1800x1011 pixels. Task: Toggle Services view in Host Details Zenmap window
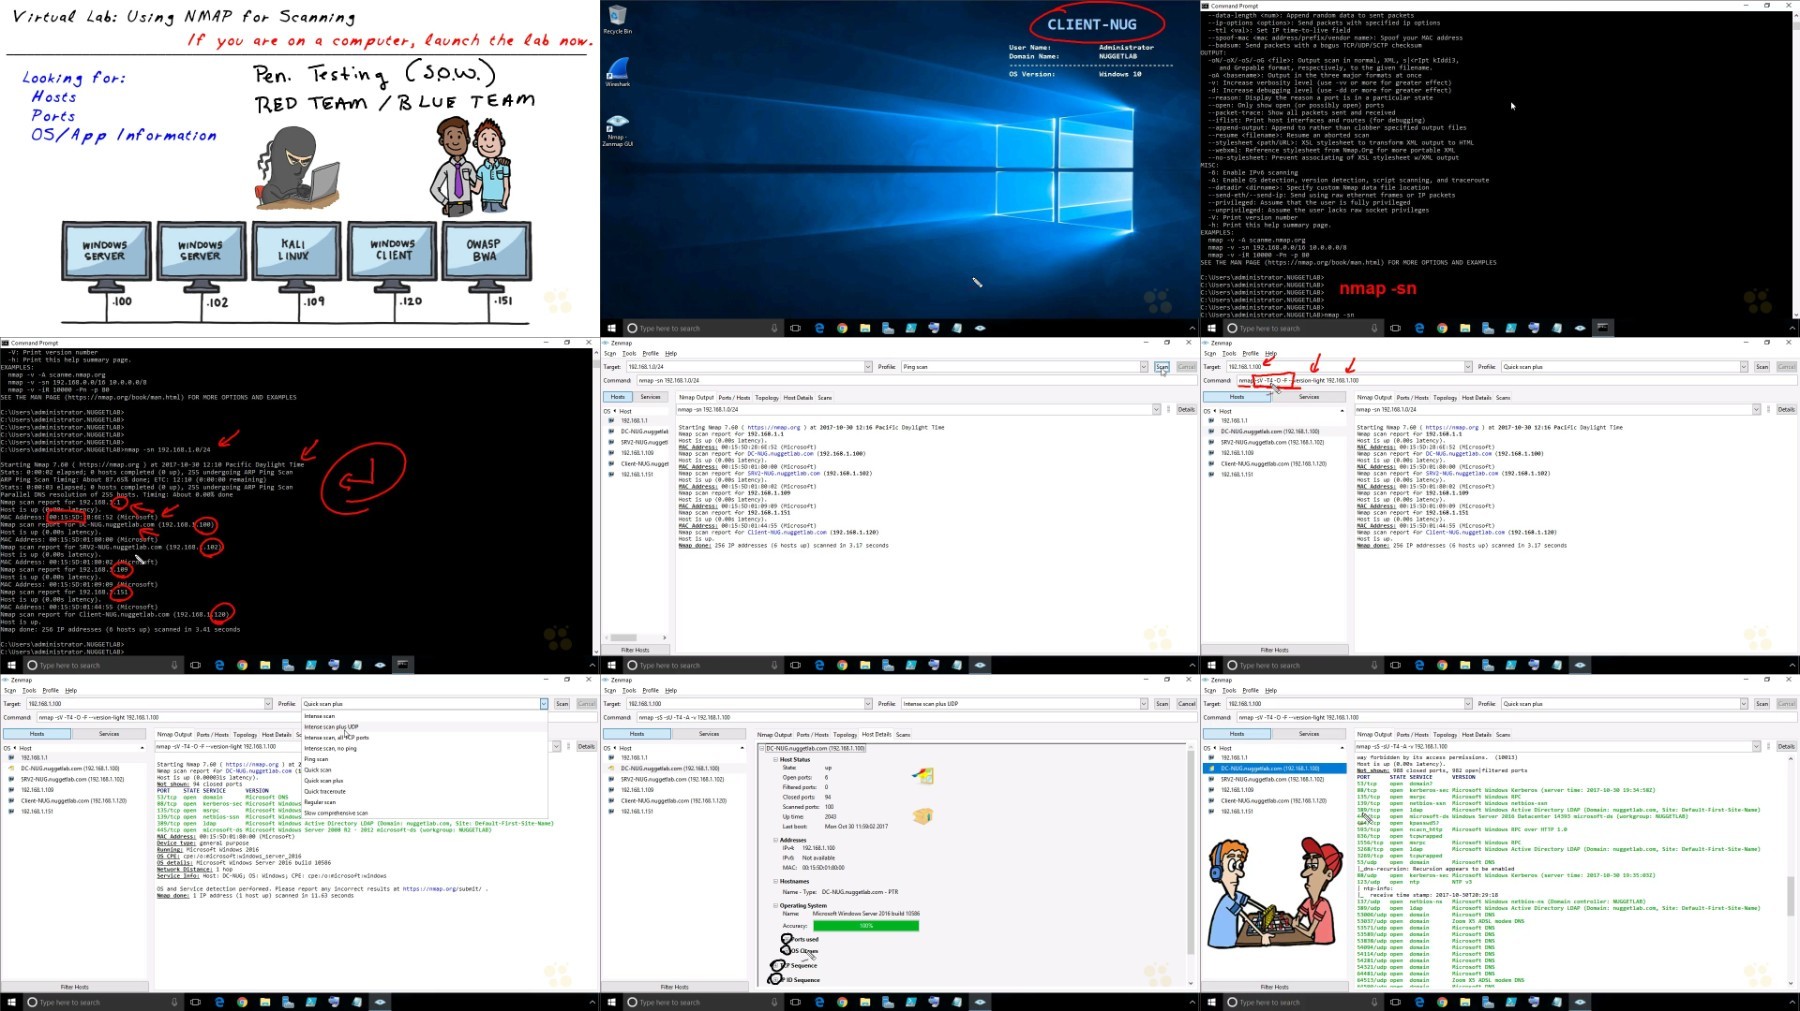[x=709, y=734]
